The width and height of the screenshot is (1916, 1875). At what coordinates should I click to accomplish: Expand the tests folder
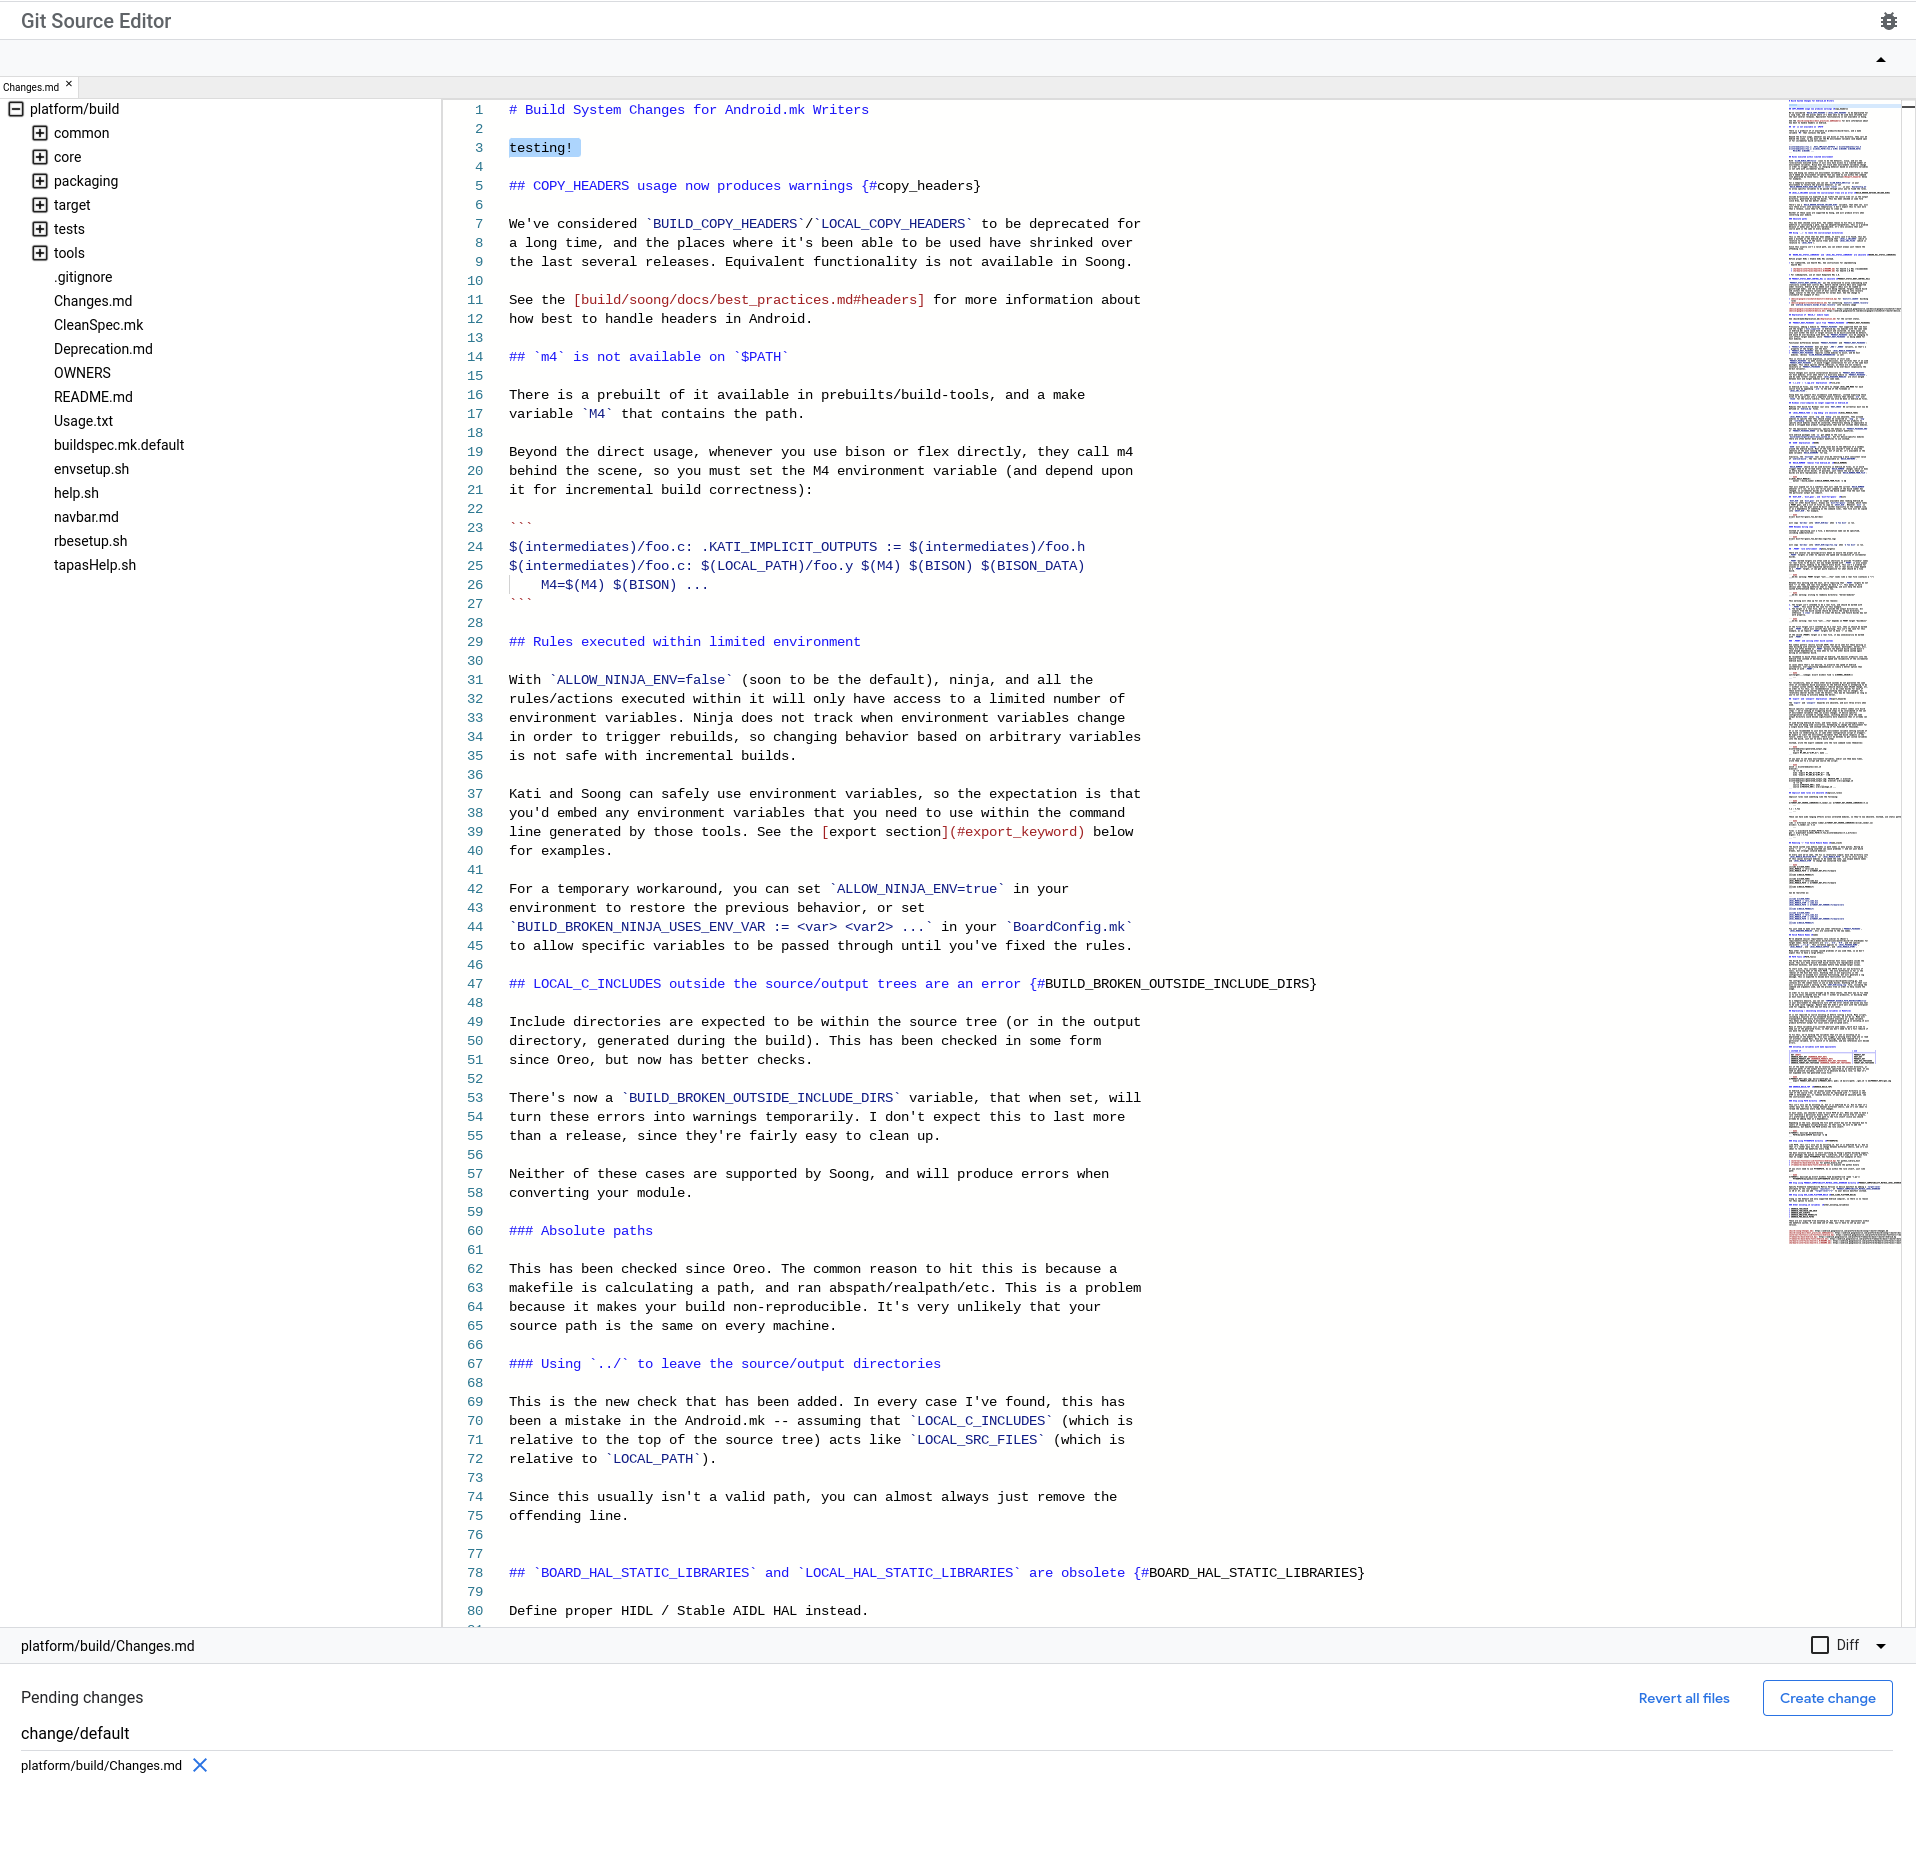(x=40, y=229)
